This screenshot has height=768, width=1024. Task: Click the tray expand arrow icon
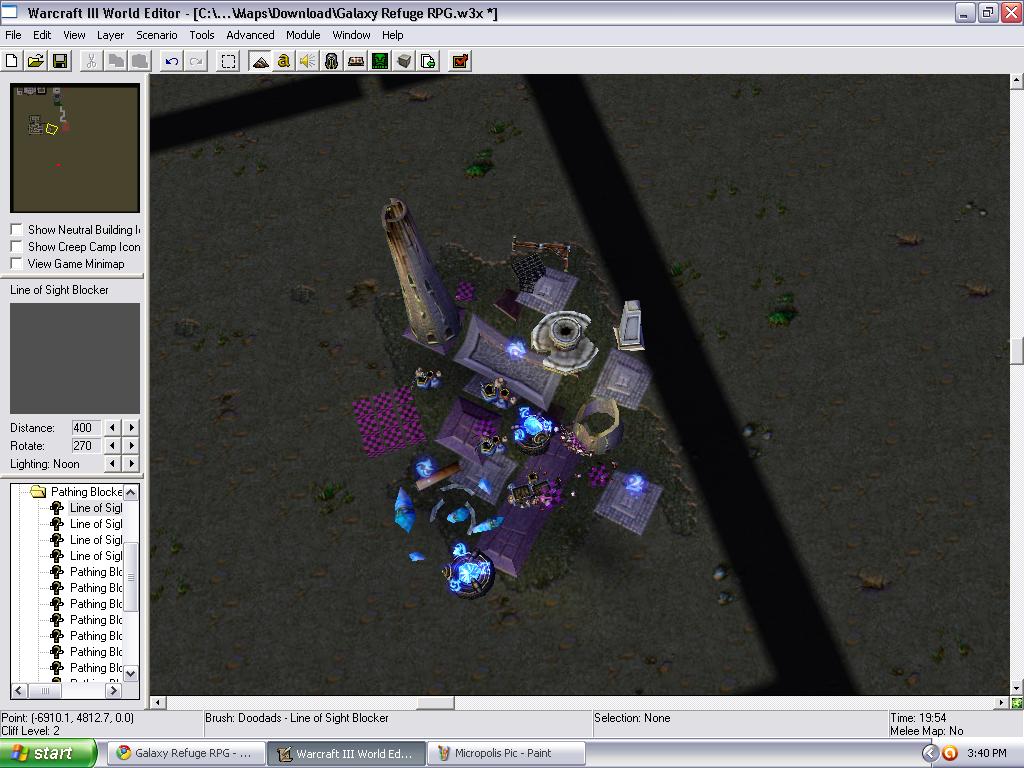tap(930, 754)
